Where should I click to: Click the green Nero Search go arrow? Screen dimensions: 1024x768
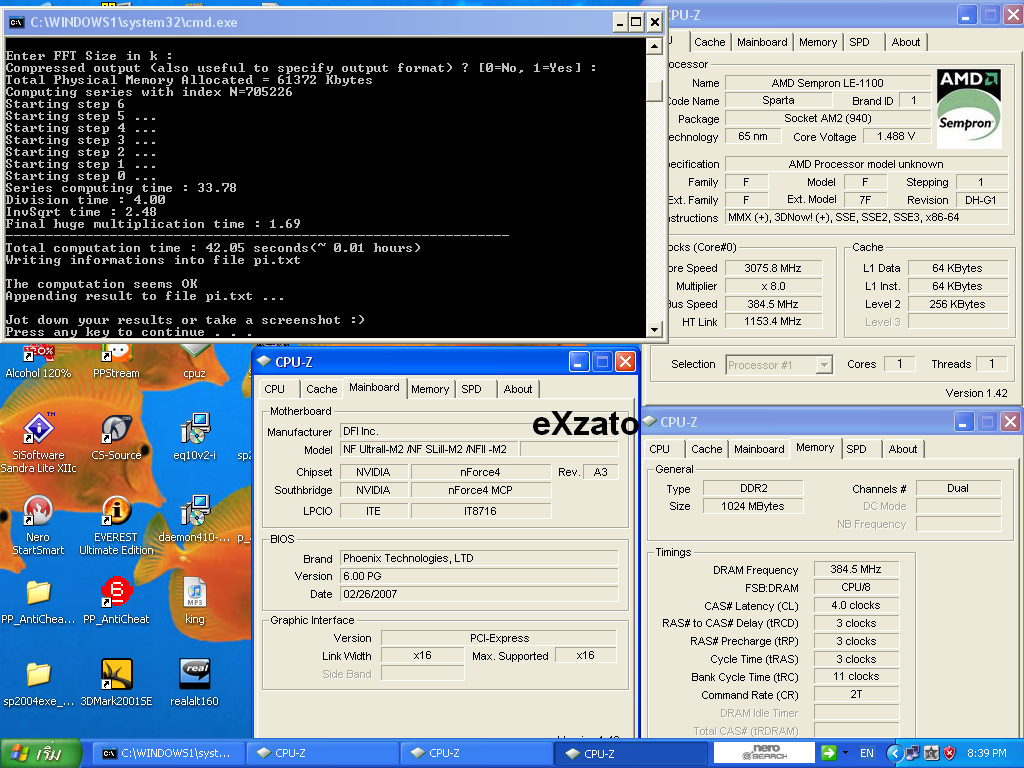tap(829, 752)
